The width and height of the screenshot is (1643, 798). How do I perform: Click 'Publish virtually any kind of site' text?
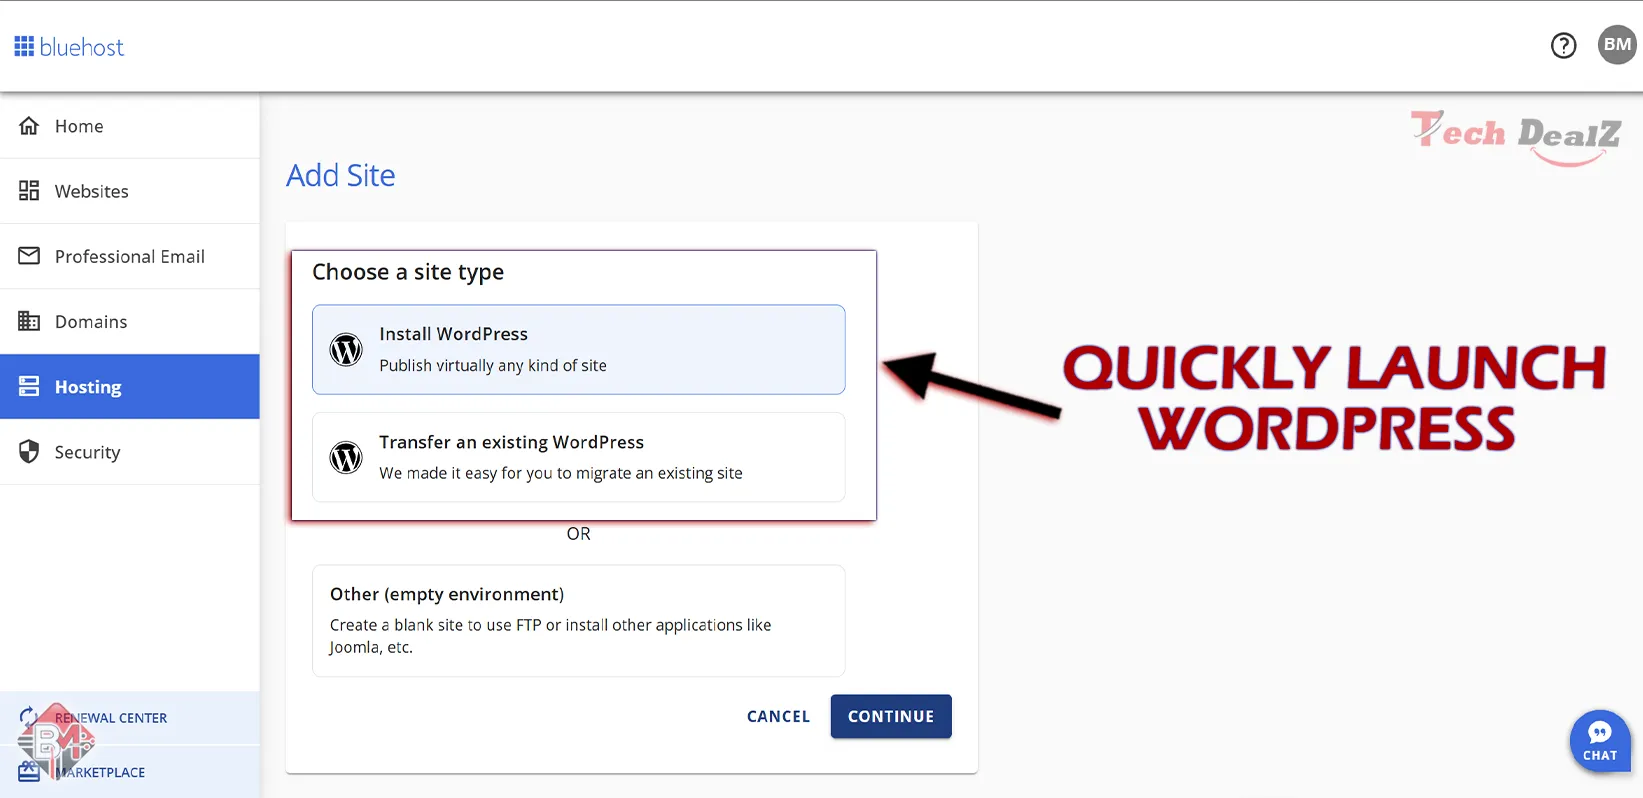point(493,366)
